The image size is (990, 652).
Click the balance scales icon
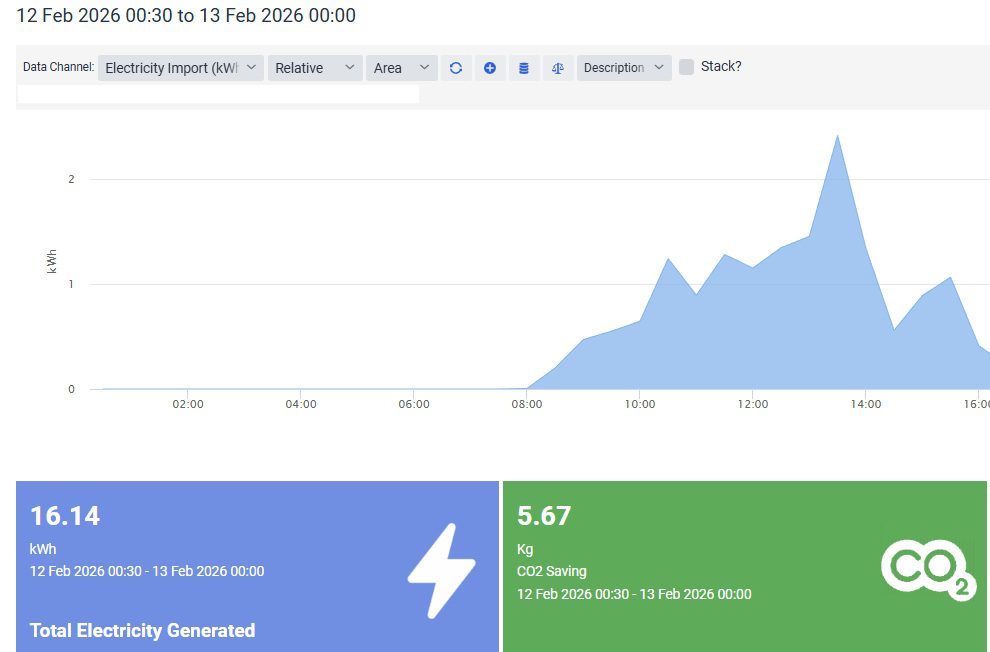(x=557, y=68)
